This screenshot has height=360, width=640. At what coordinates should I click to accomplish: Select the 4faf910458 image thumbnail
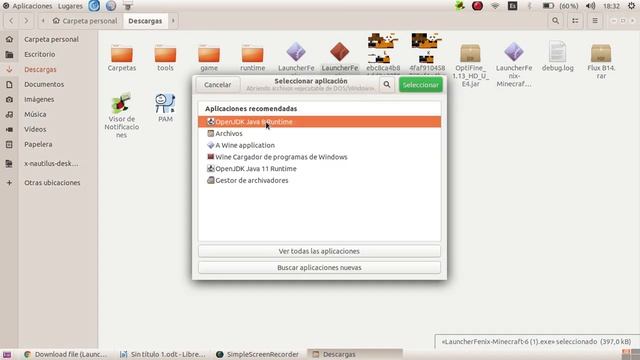(427, 48)
